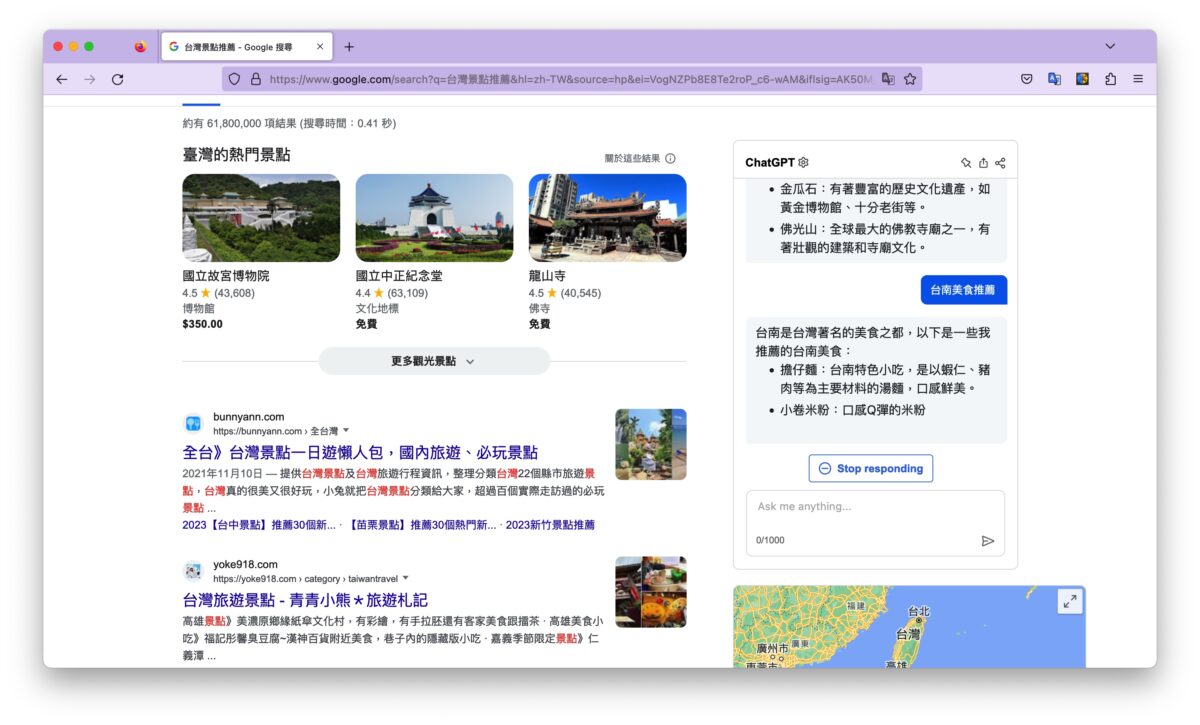Expand 更多觀光景點 attractions list
This screenshot has height=725, width=1200.
click(434, 361)
